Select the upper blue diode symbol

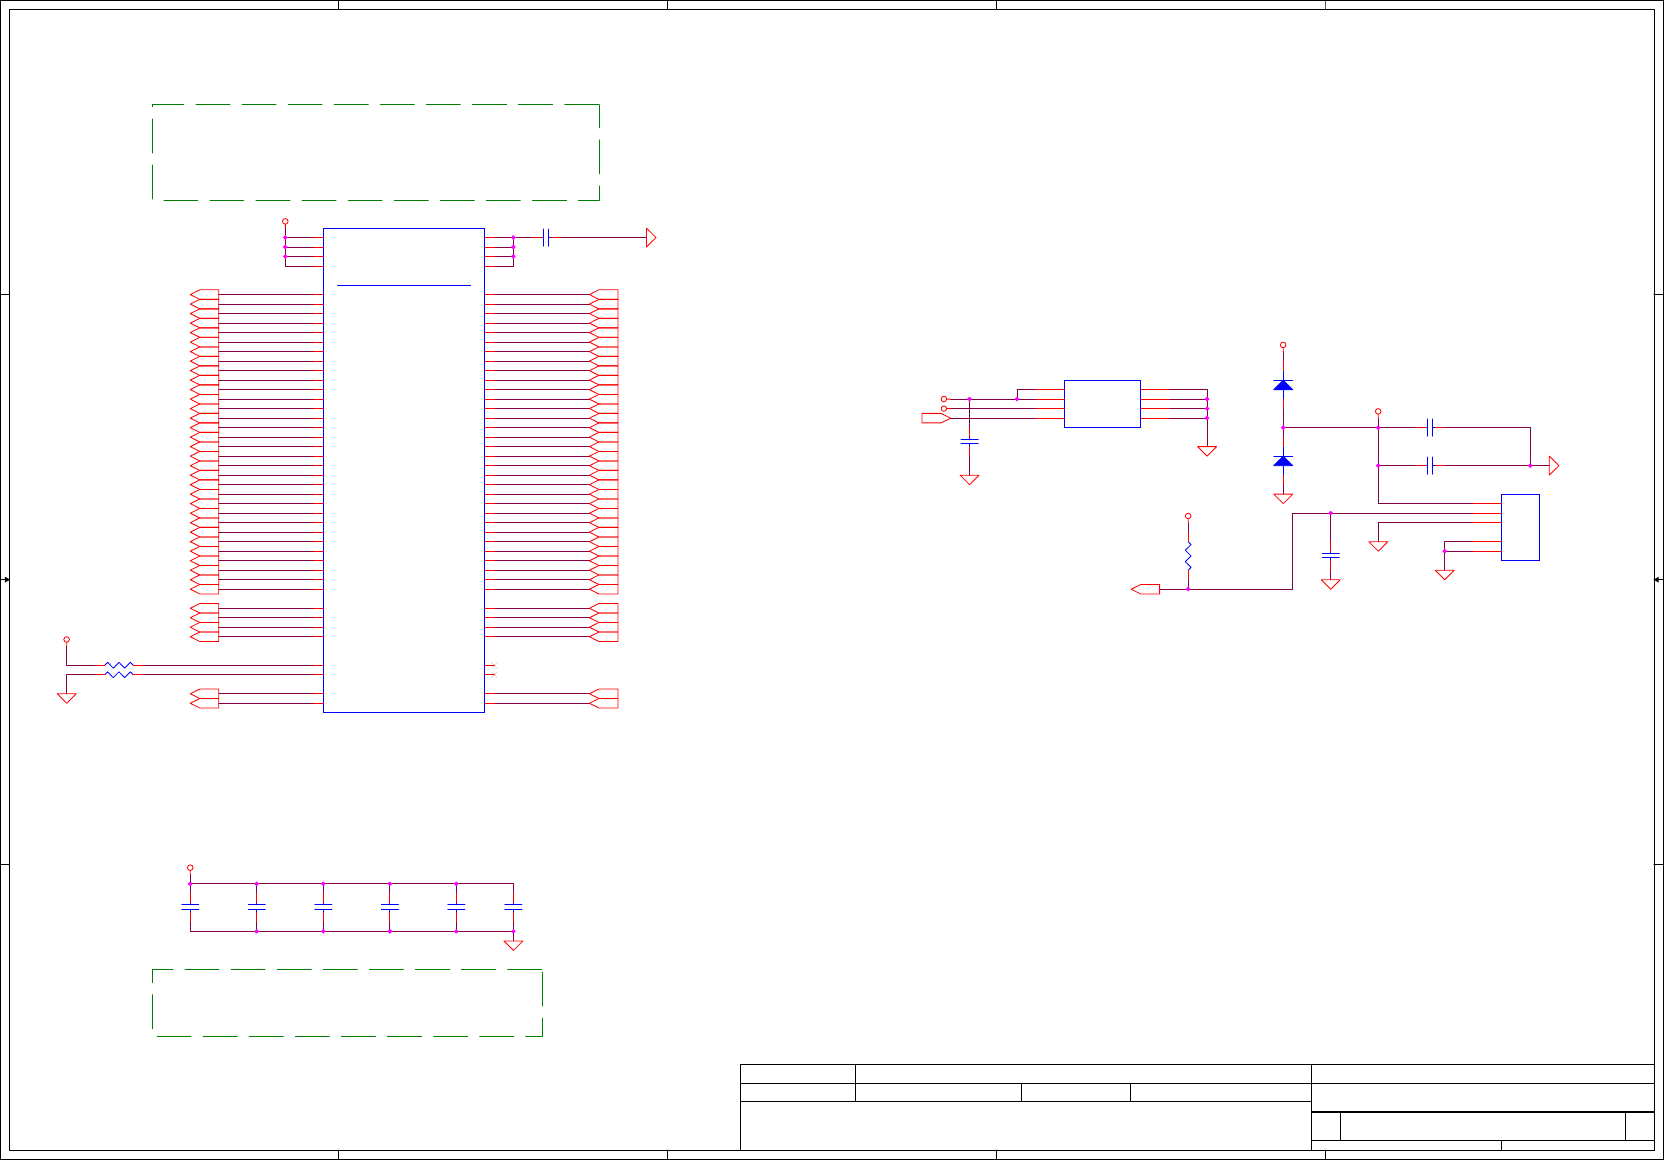(x=1283, y=385)
